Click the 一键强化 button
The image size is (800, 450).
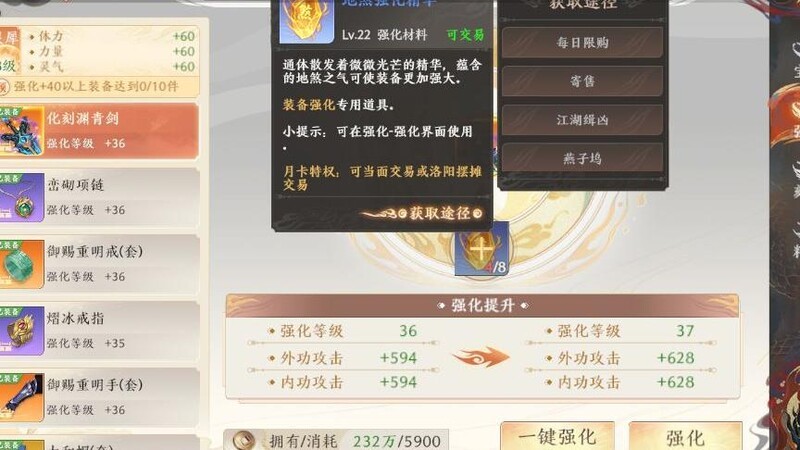[x=557, y=437]
